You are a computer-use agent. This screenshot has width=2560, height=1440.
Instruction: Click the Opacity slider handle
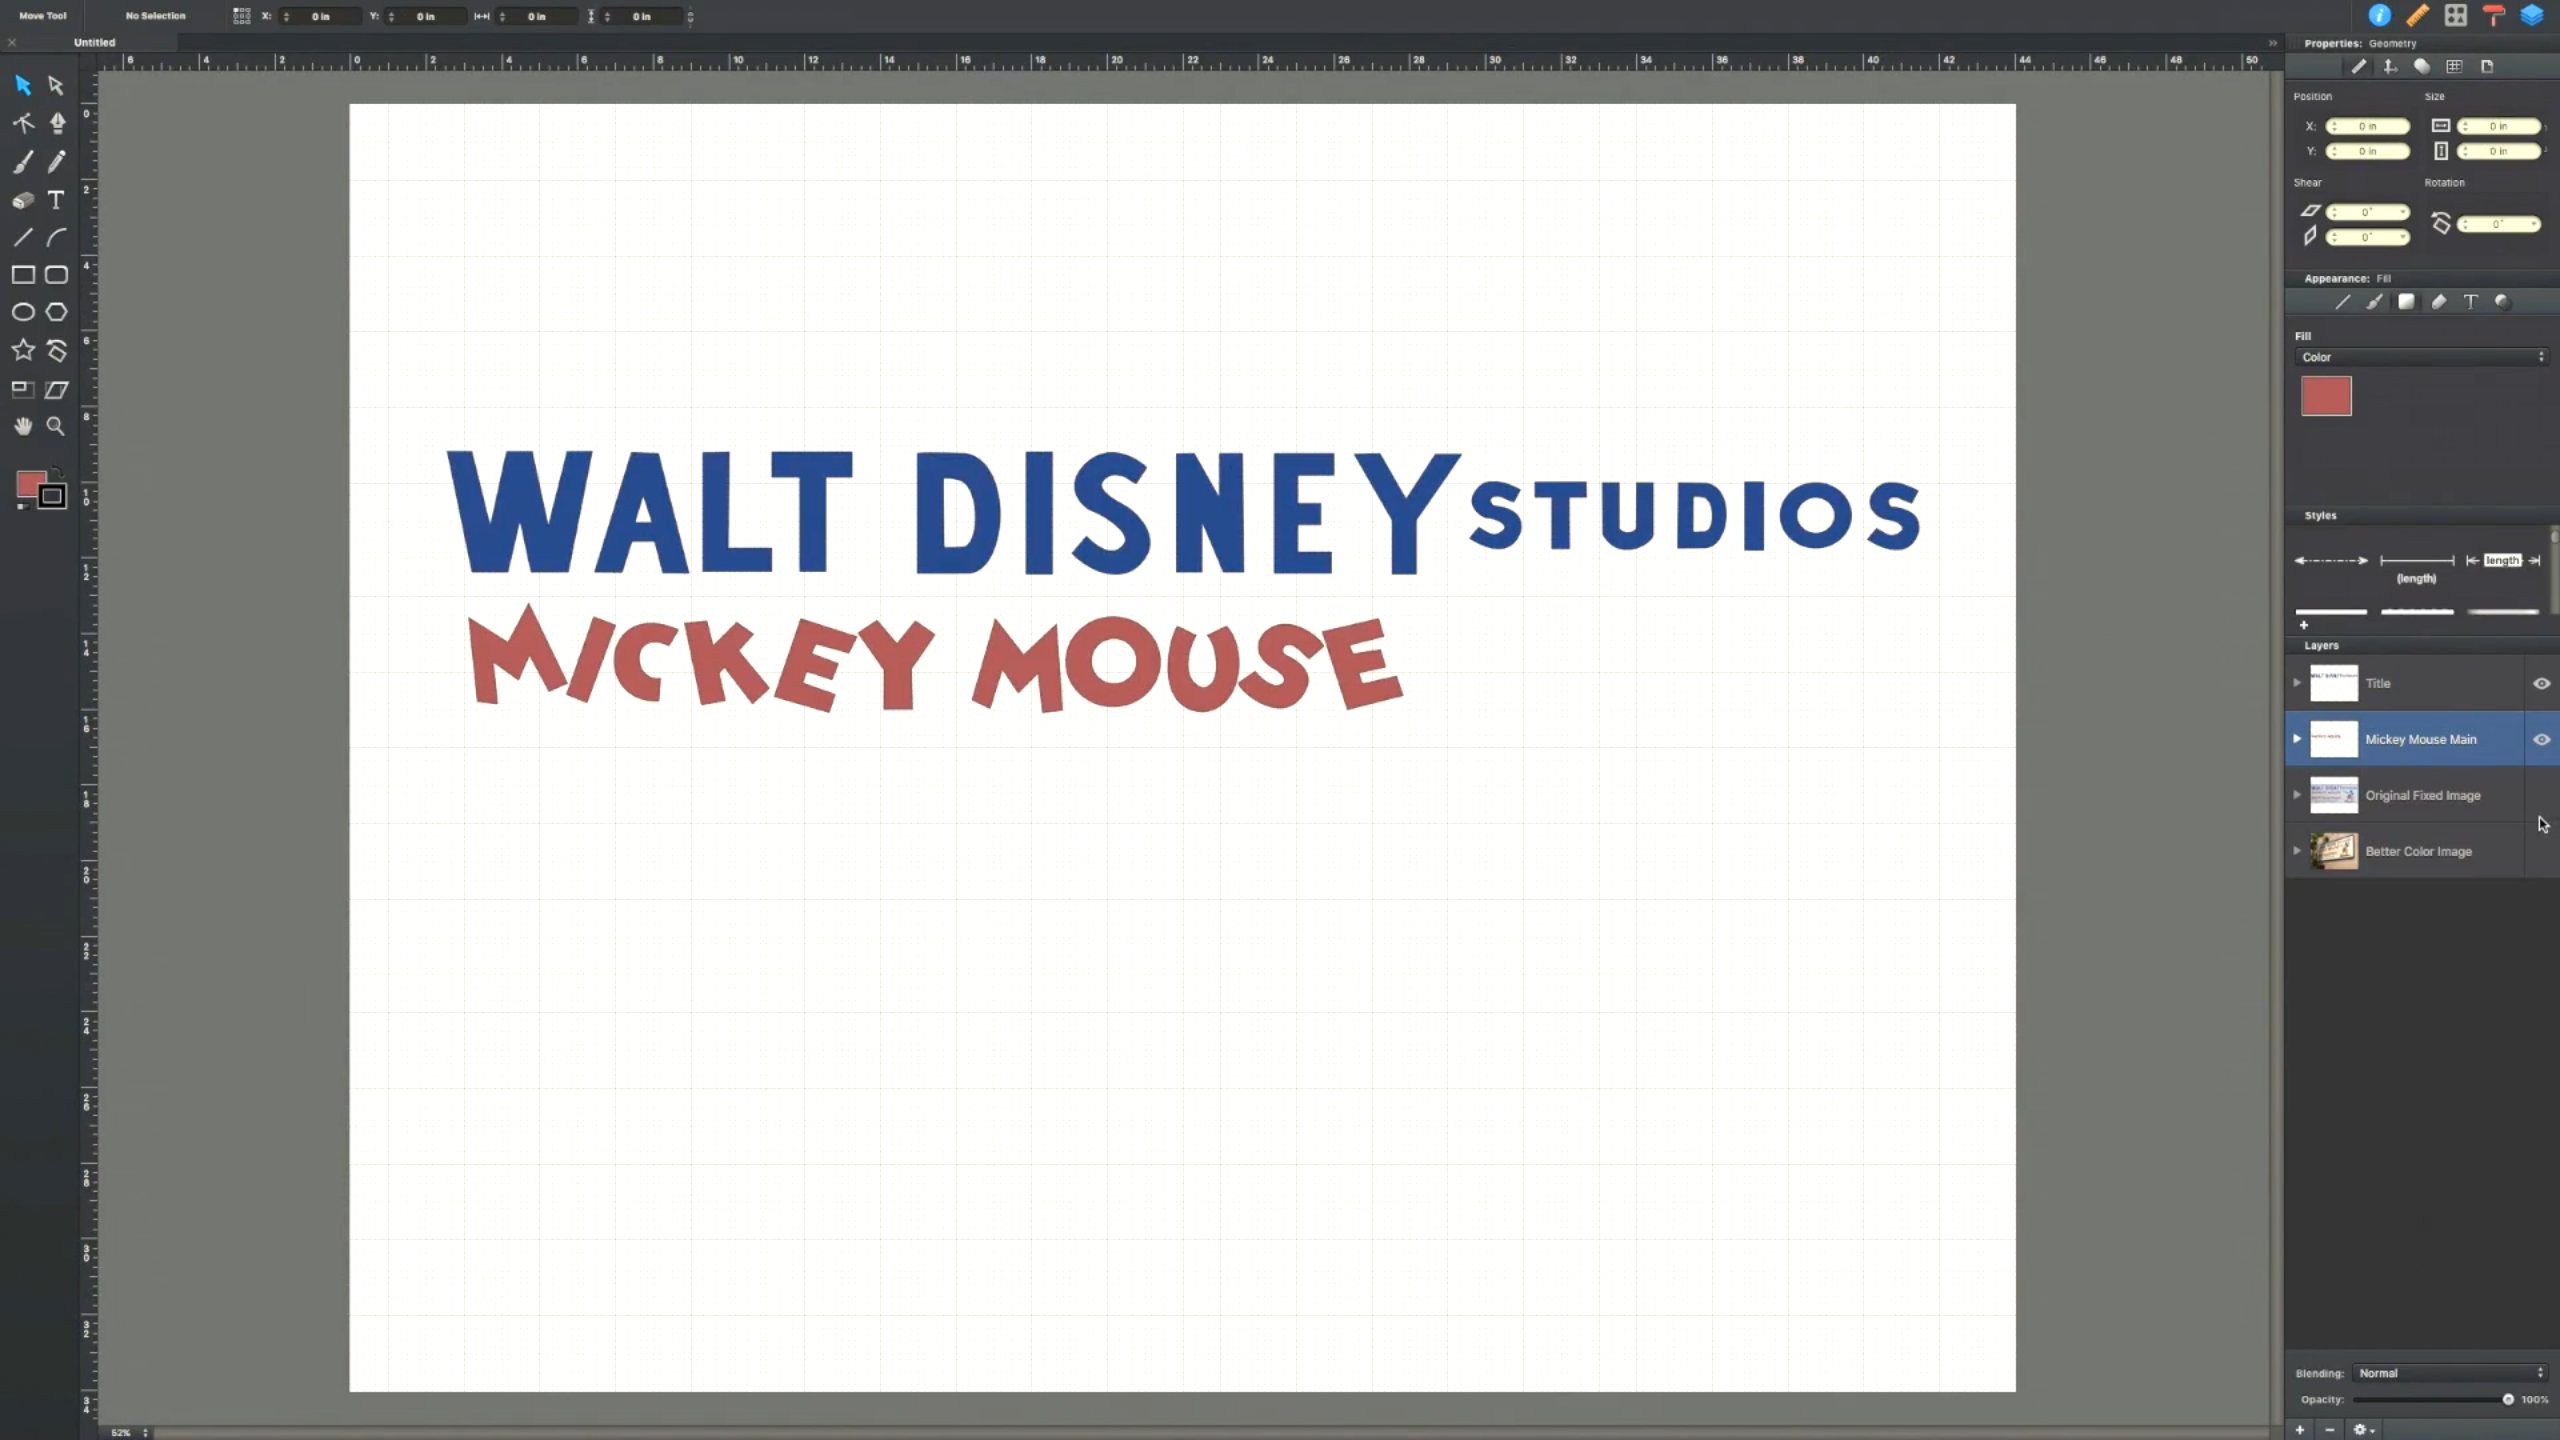coord(2508,1399)
